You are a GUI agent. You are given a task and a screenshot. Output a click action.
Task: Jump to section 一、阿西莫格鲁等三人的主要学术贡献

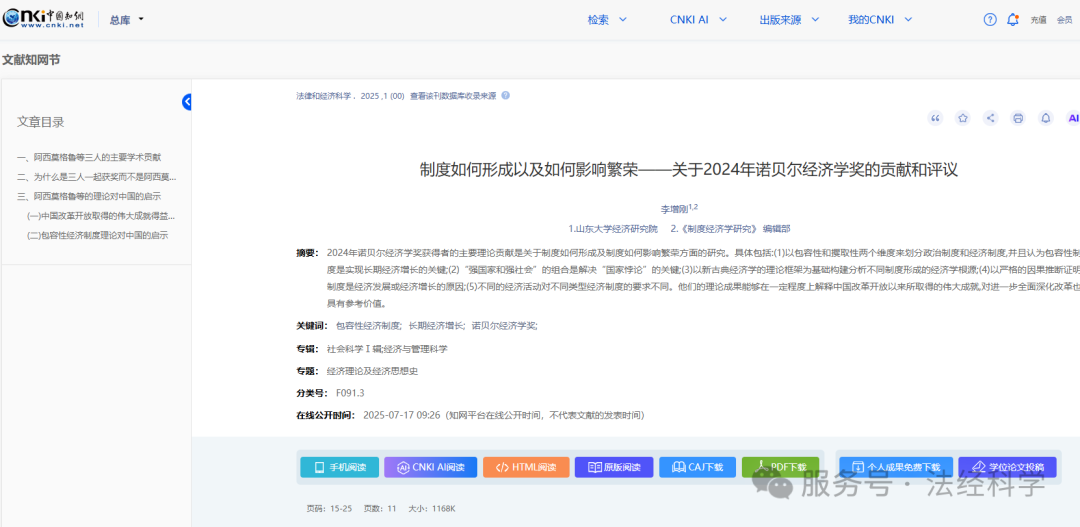click(90, 157)
